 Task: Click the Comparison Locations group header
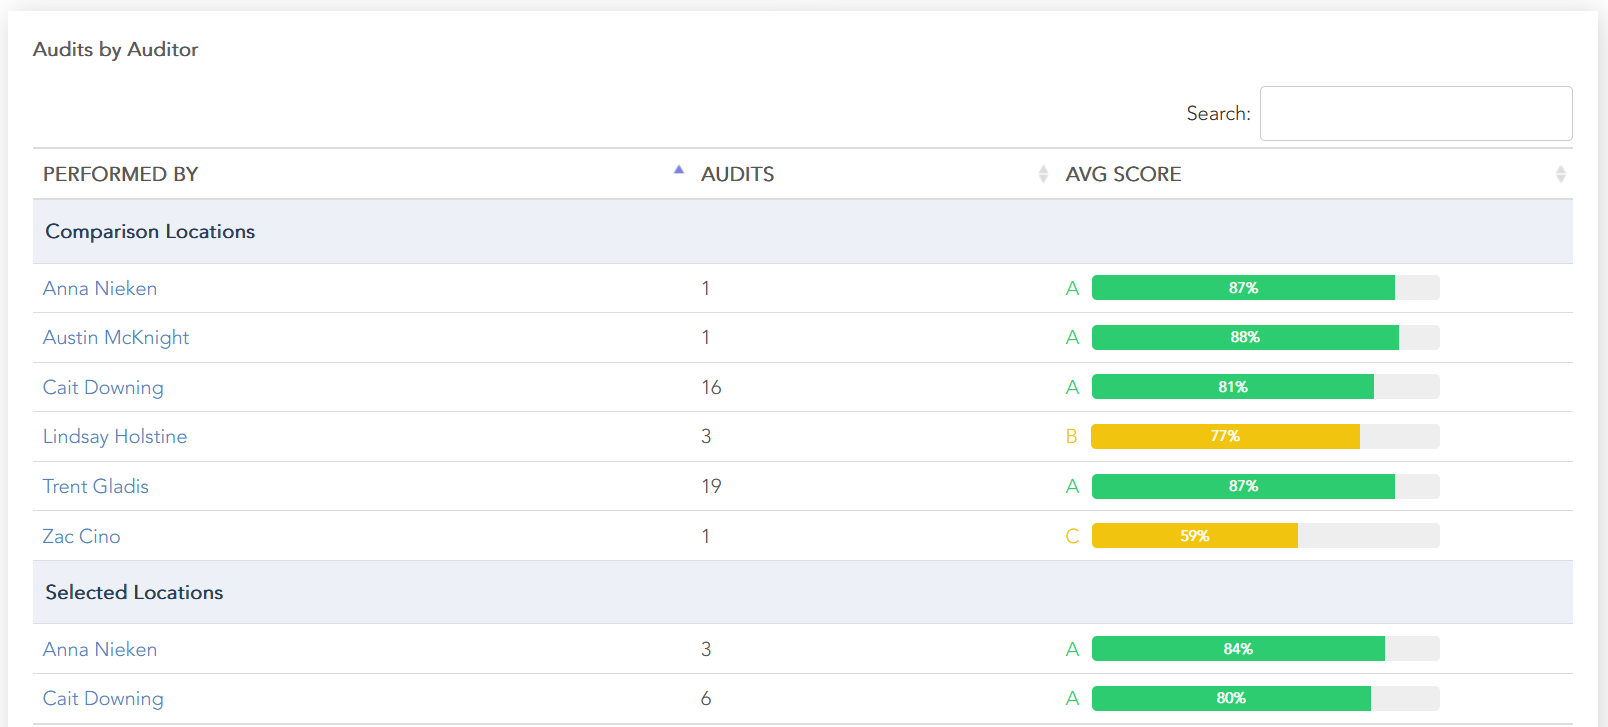(x=150, y=231)
